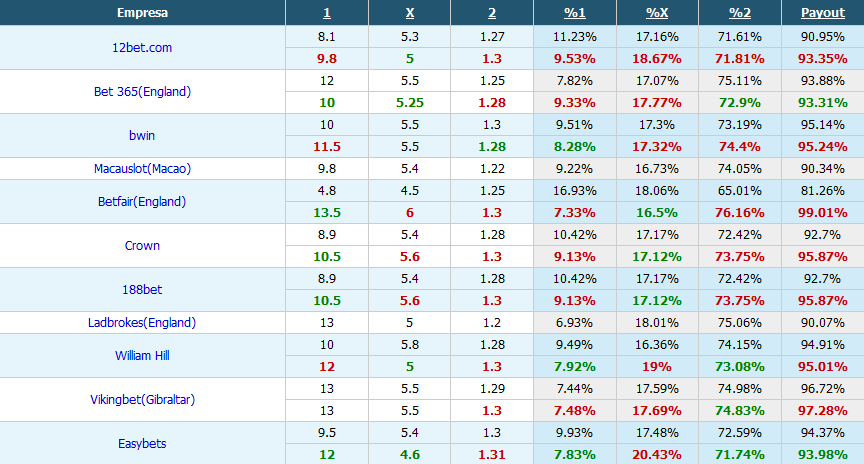Click the 75.11% cell for Bet 365
The width and height of the screenshot is (864, 464).
pos(740,80)
